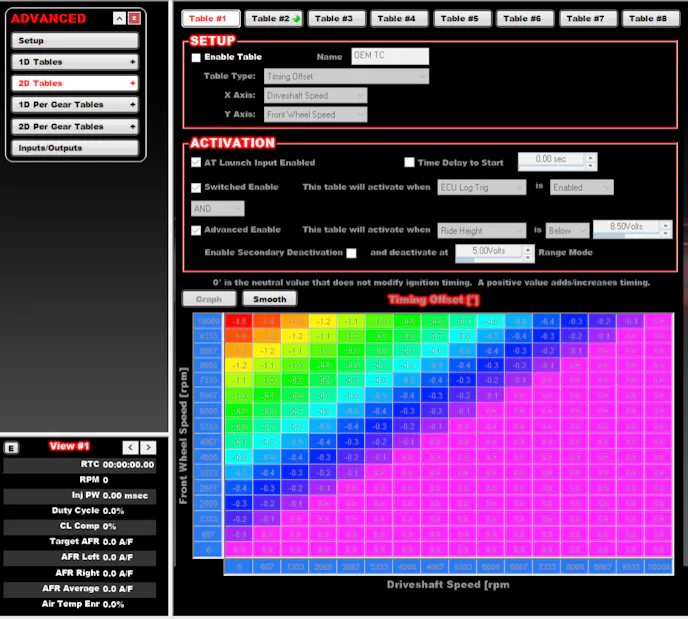688x619 pixels.
Task: Close the ADVANCED panel
Action: coord(135,18)
